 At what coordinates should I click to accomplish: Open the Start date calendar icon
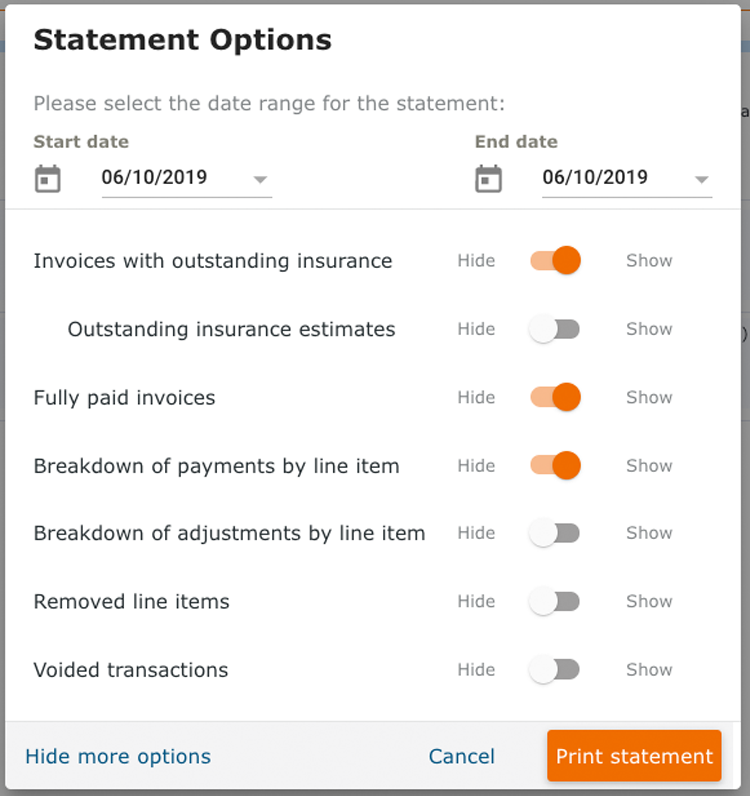click(x=48, y=179)
